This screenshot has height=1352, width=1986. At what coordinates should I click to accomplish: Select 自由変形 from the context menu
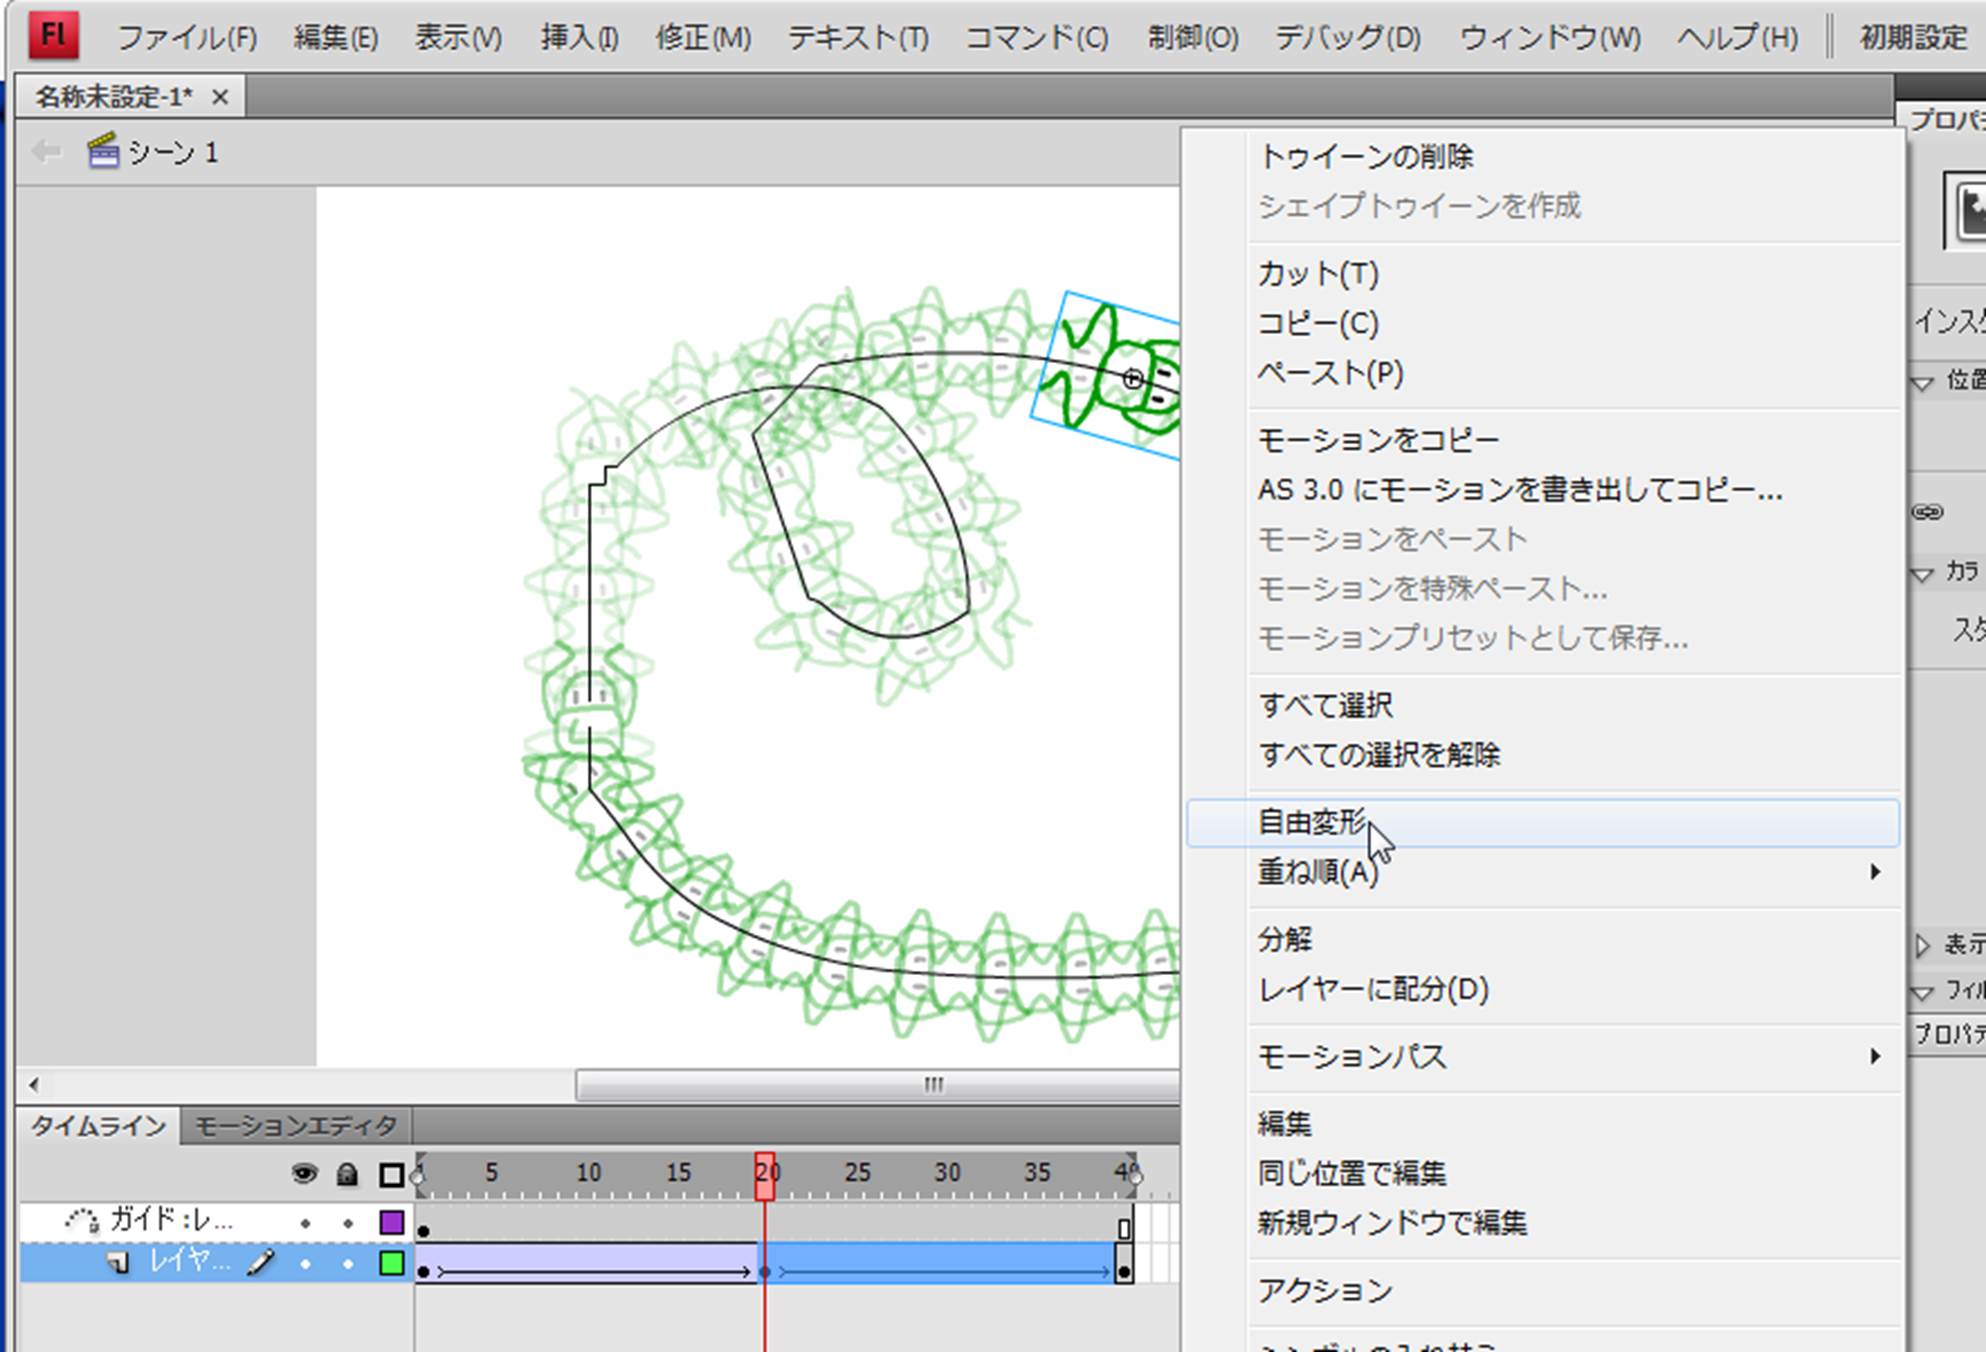[1311, 822]
